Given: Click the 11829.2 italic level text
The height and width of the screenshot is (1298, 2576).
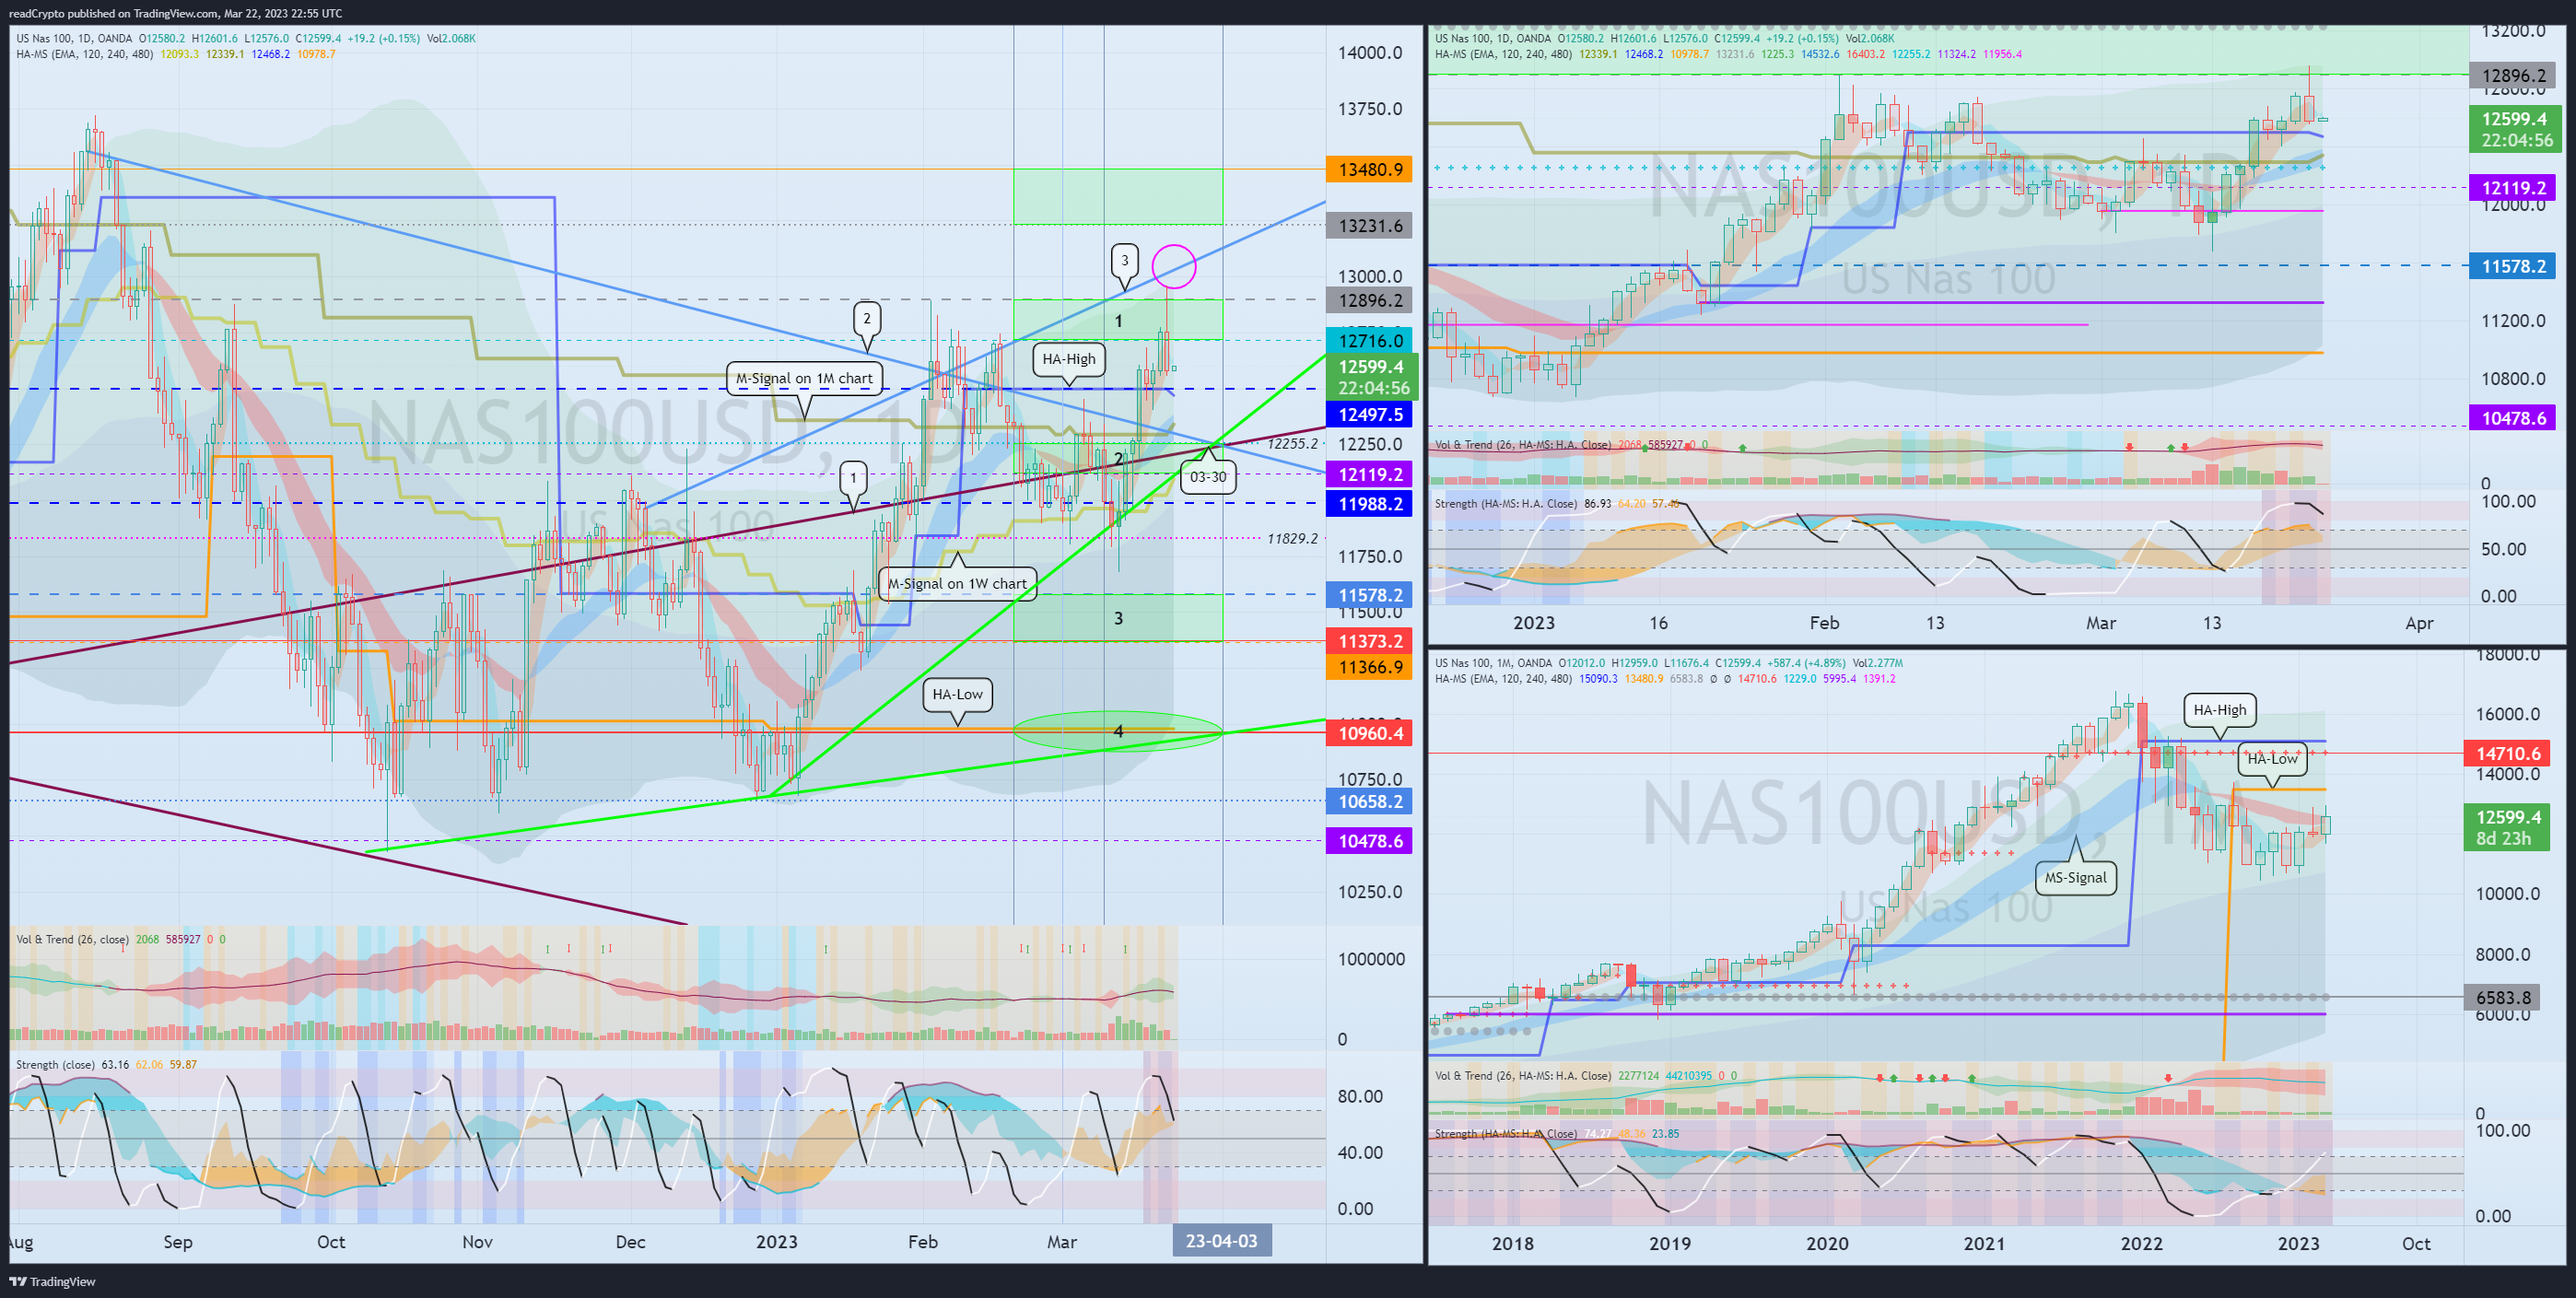Looking at the screenshot, I should click(1292, 538).
